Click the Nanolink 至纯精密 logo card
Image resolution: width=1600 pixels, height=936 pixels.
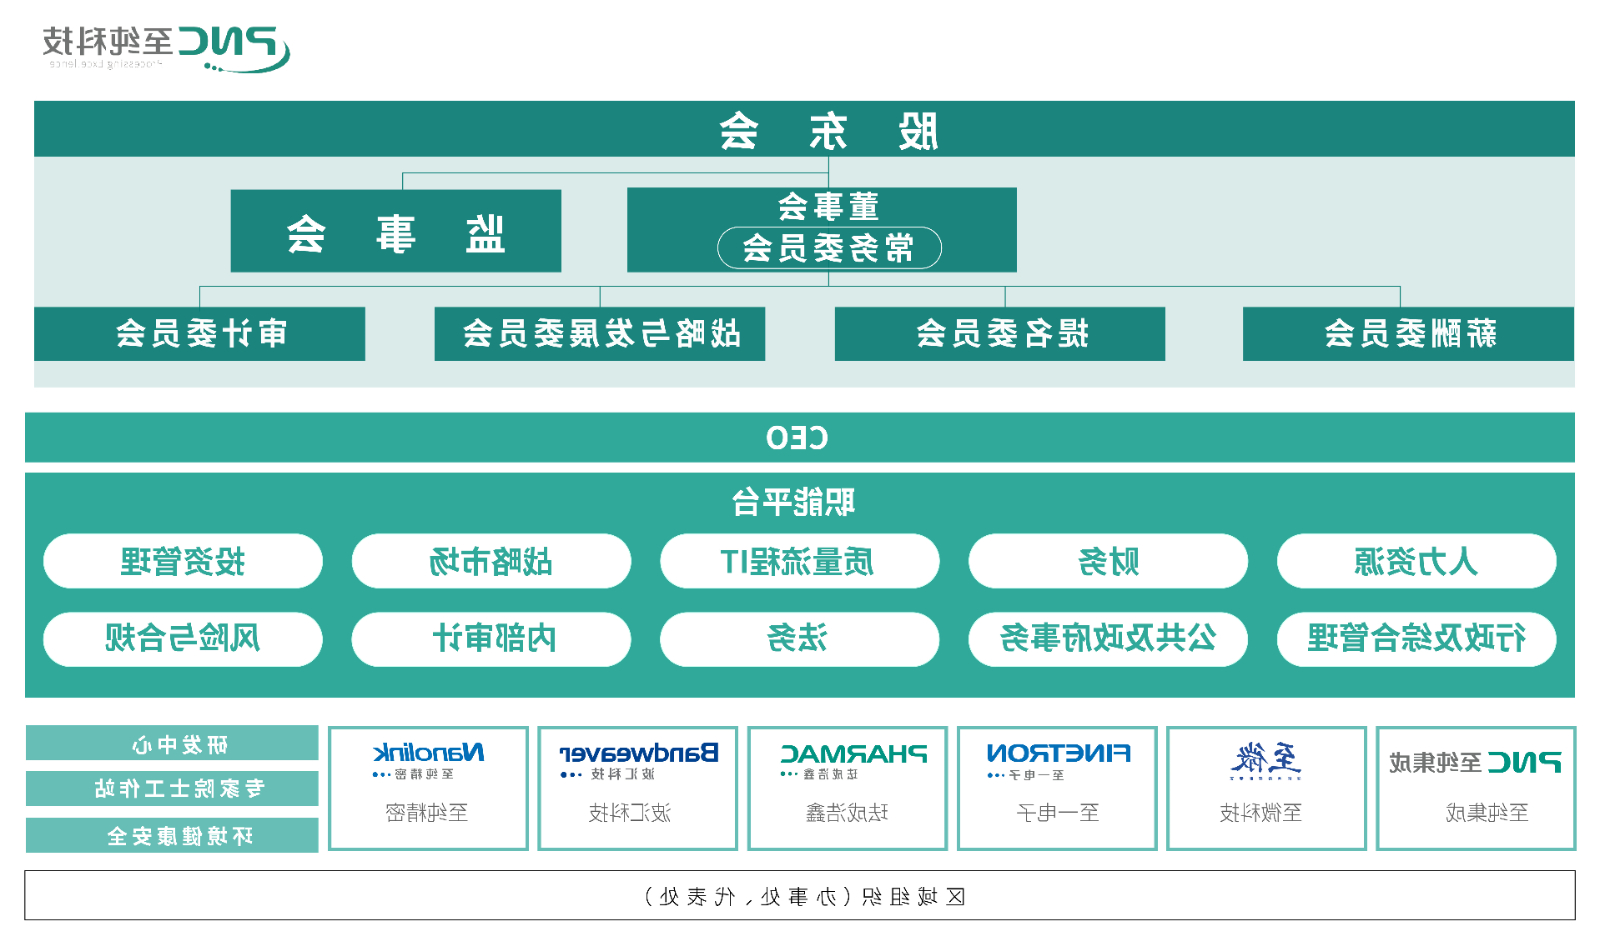click(x=428, y=788)
